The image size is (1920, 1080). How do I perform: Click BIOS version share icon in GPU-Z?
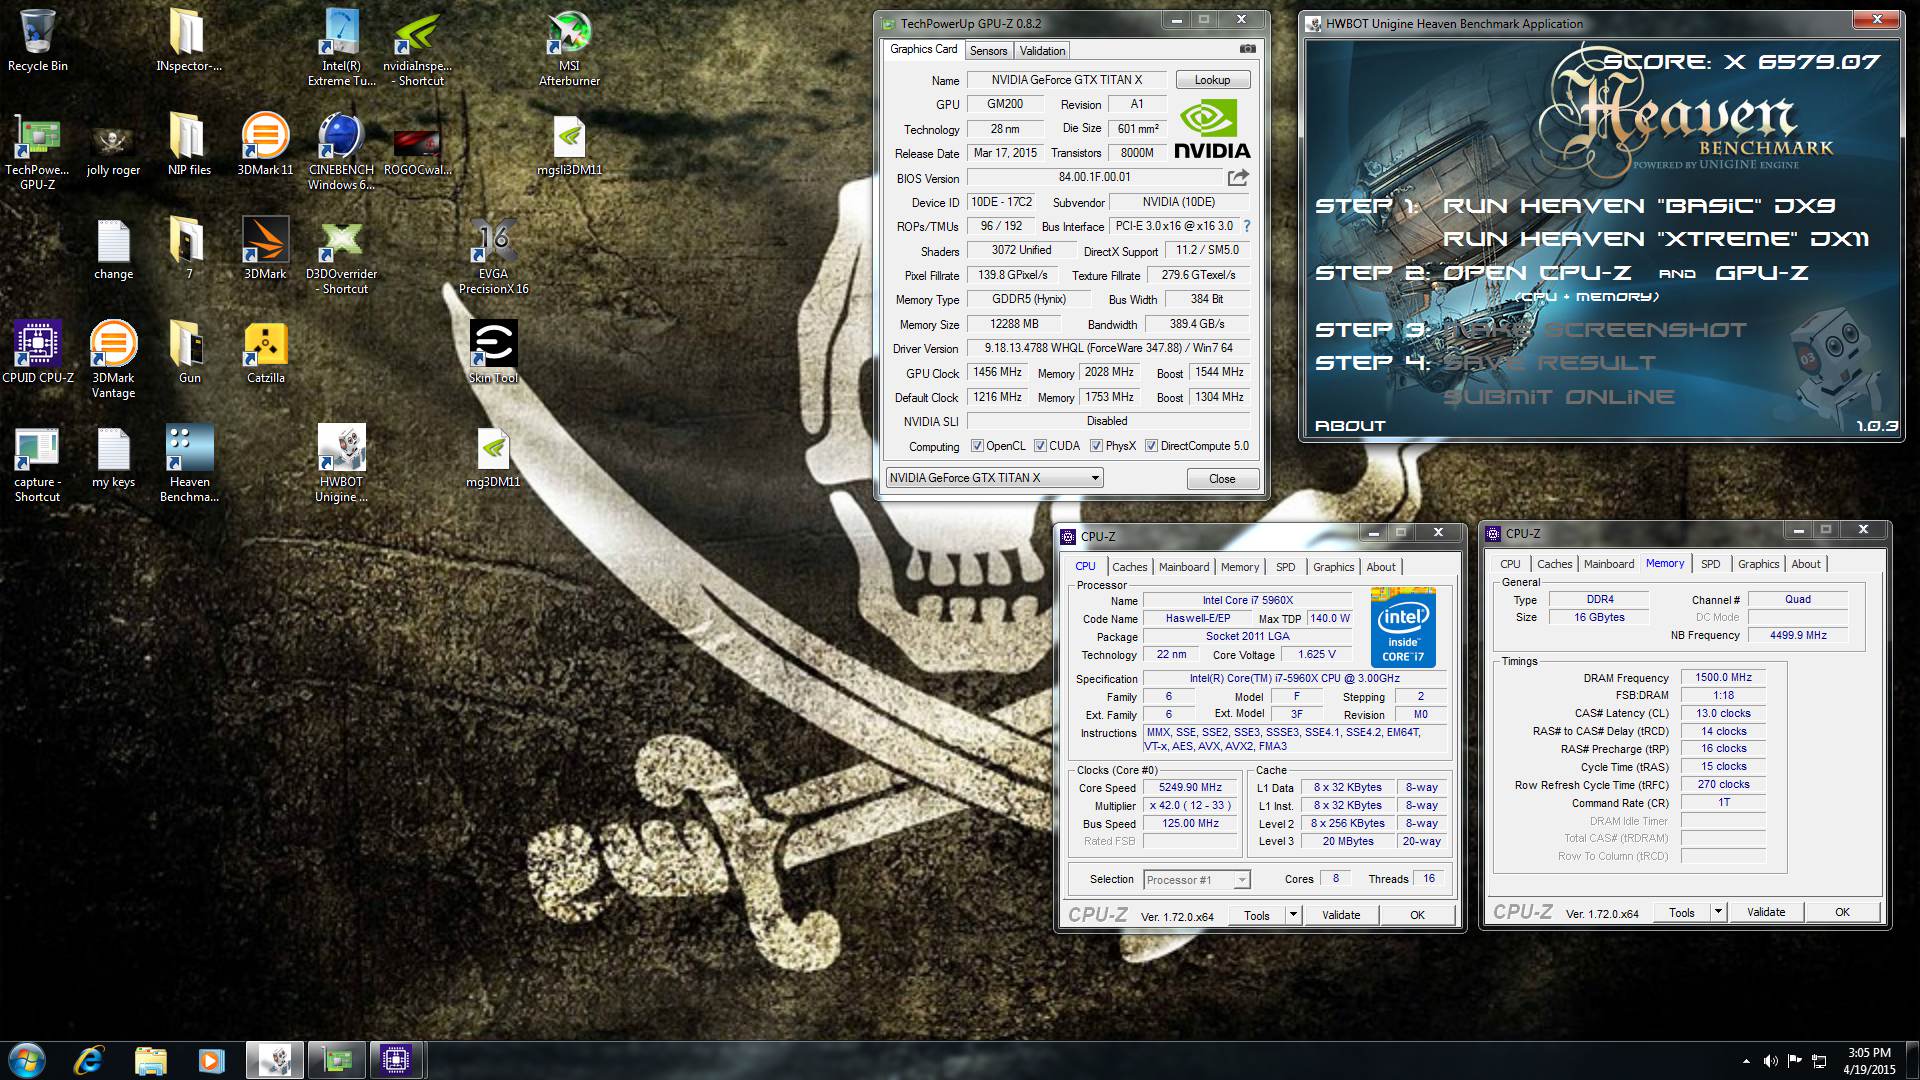point(1238,178)
